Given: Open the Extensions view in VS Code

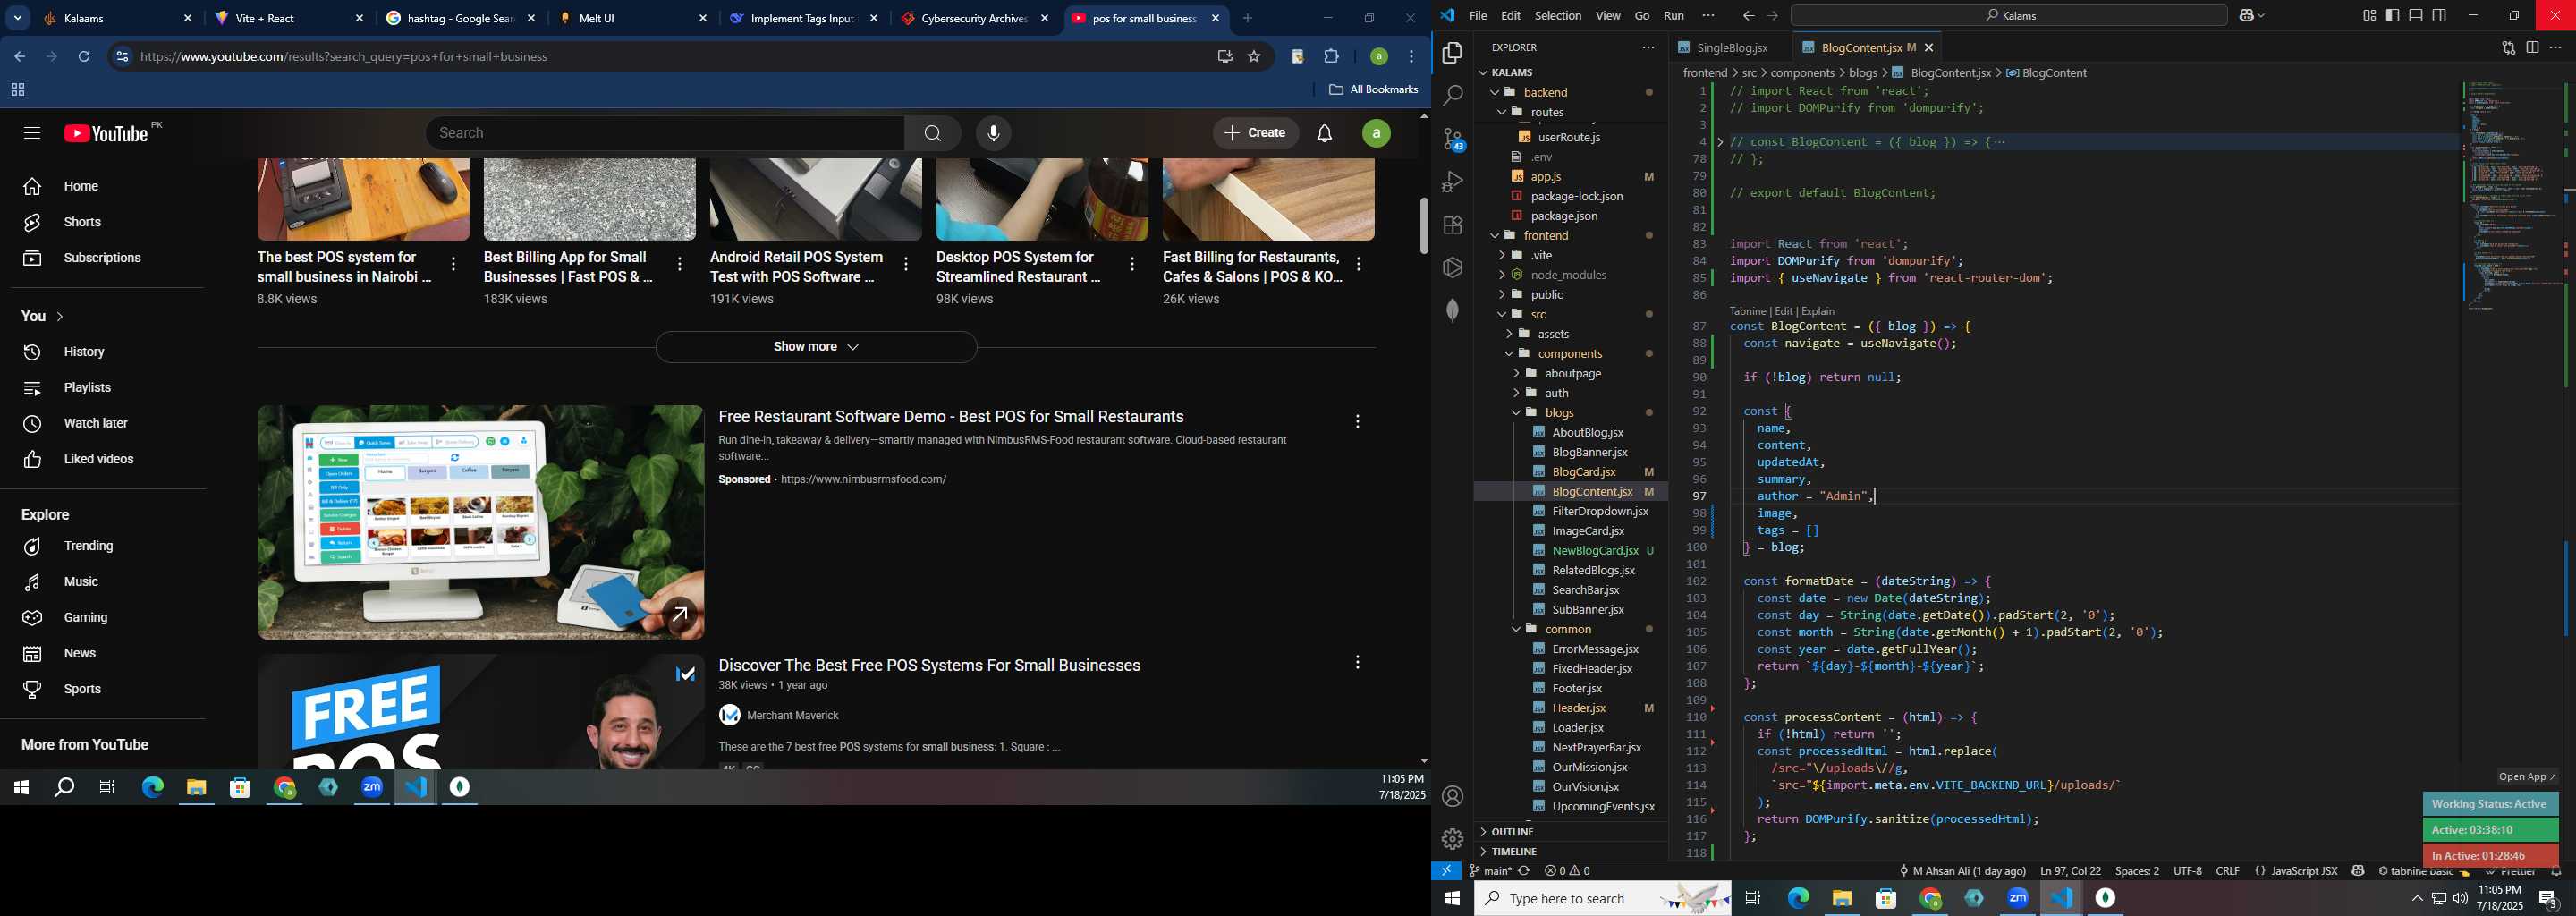Looking at the screenshot, I should 1452,225.
